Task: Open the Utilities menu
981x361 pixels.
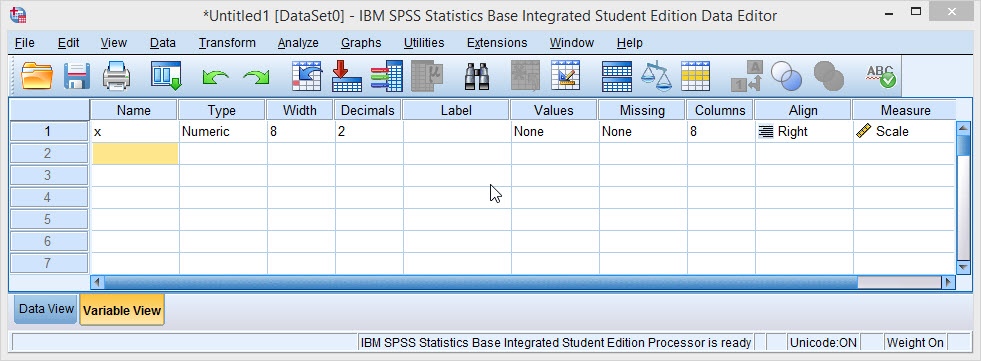Action: (424, 43)
